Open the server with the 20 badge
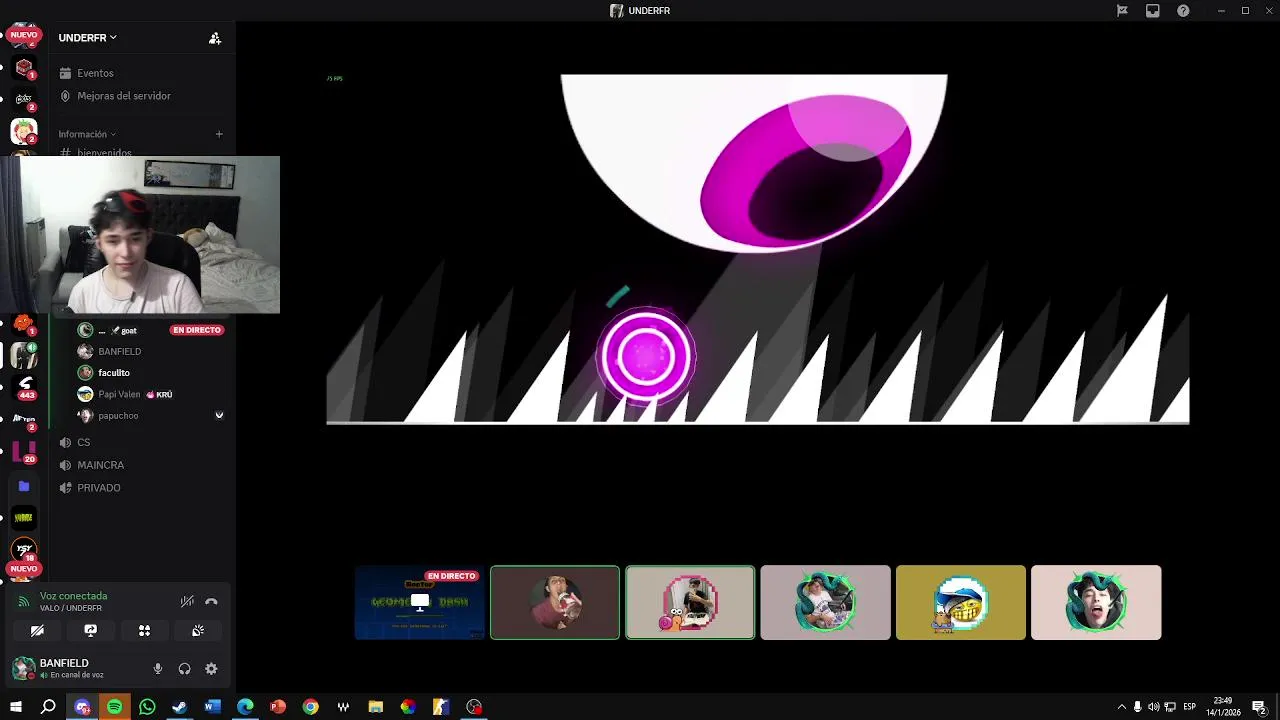The height and width of the screenshot is (720, 1280). [24, 452]
